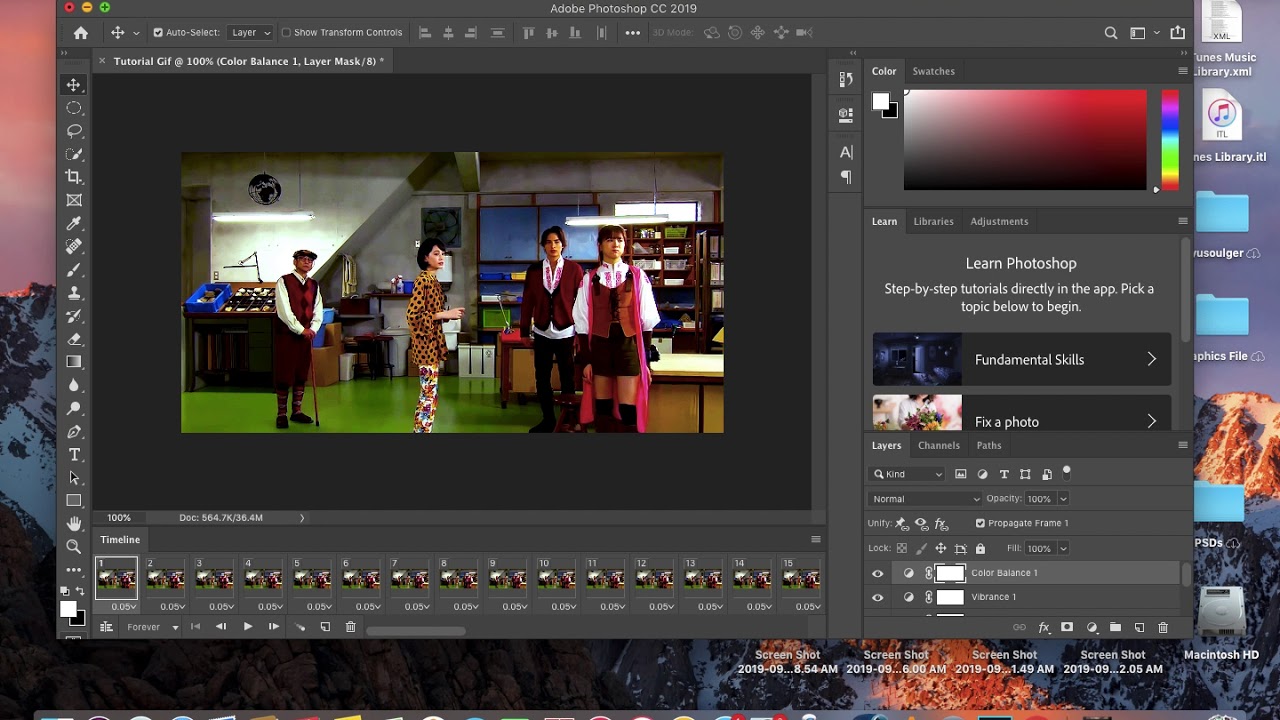Screen dimensions: 1280x720
Task: Click the hue slider strip in the Color panel
Action: point(1169,140)
